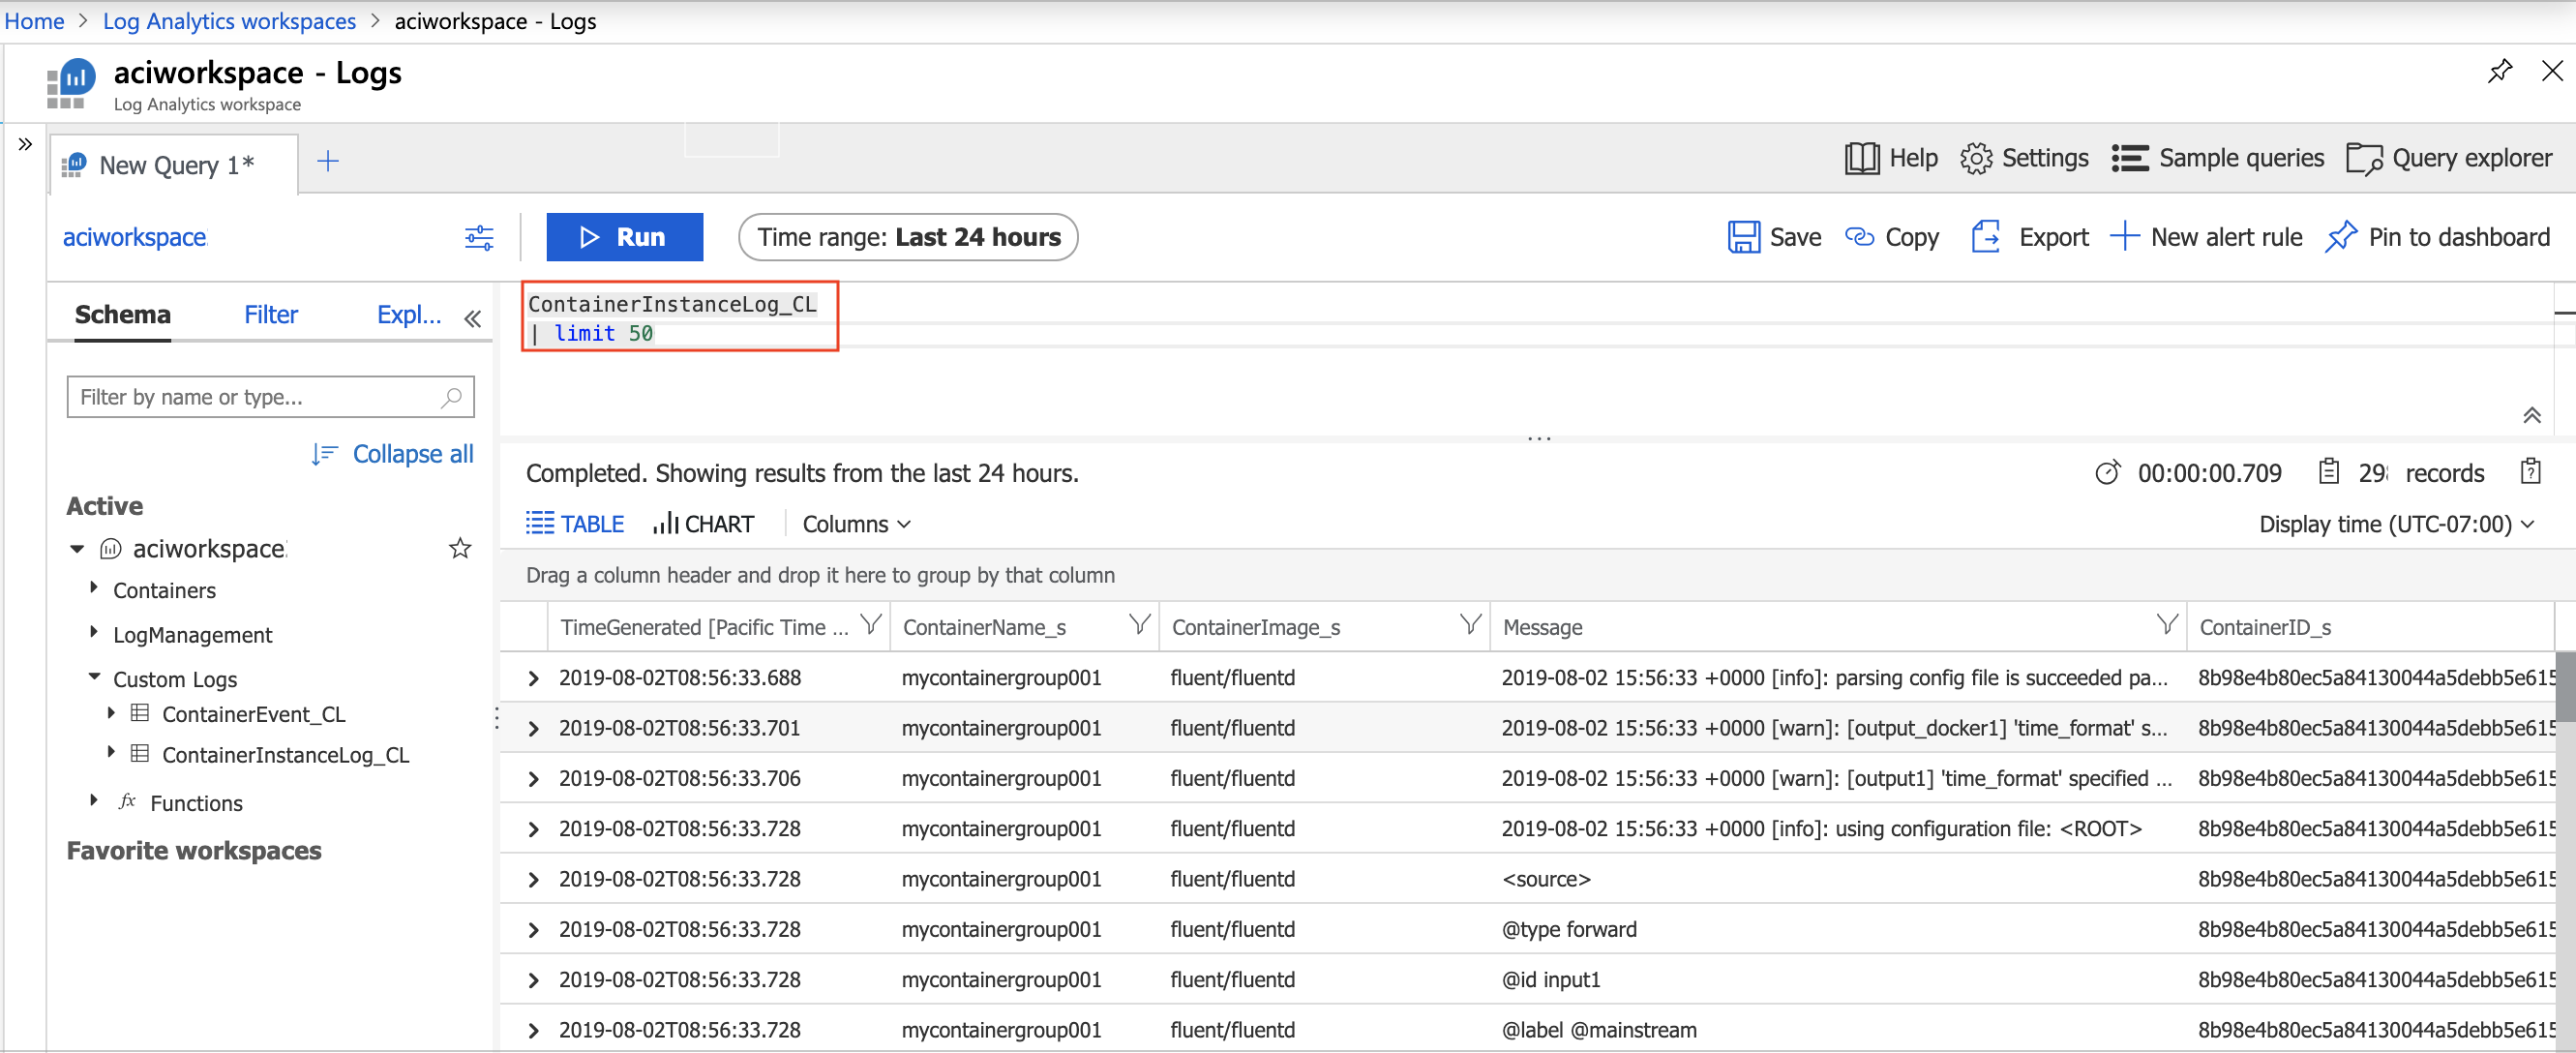This screenshot has height=1053, width=2576.
Task: Click the Run query button
Action: pos(626,235)
